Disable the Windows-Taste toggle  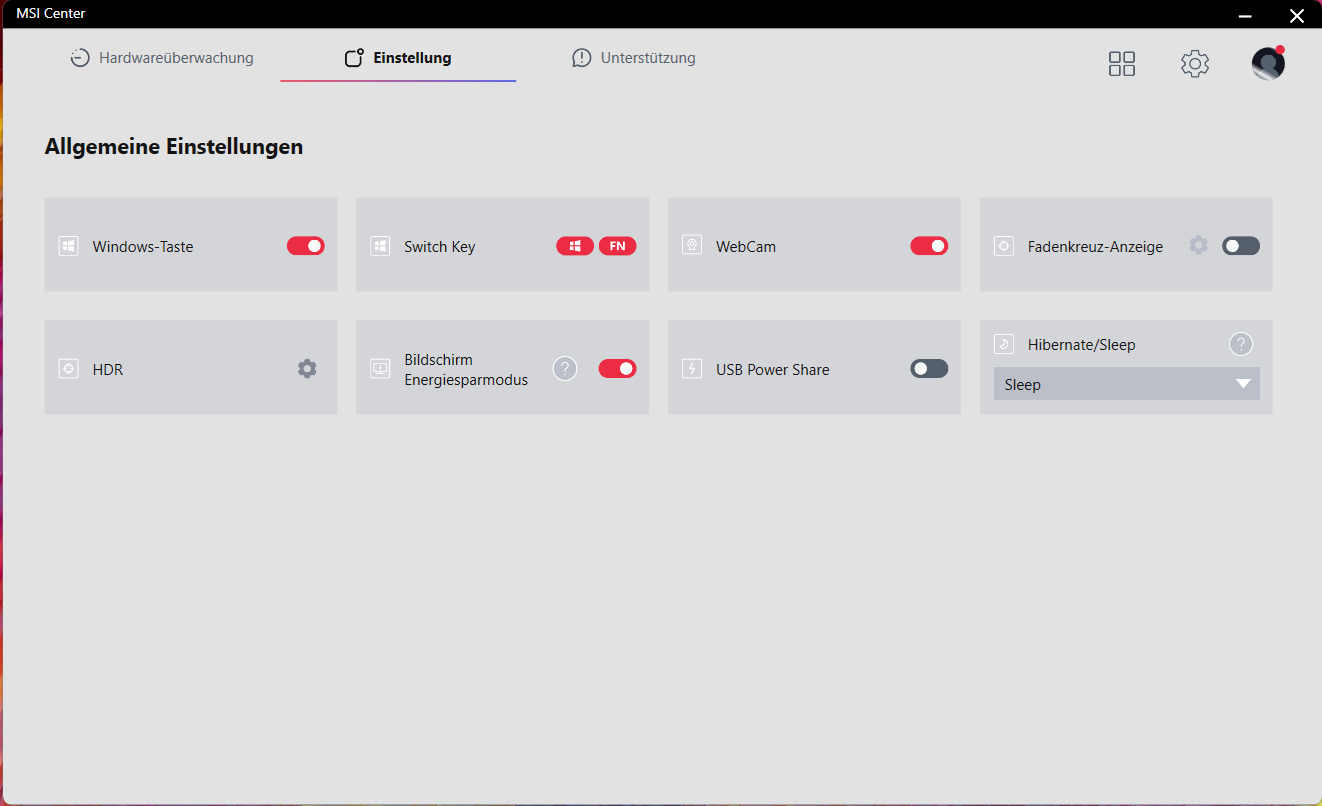[306, 246]
